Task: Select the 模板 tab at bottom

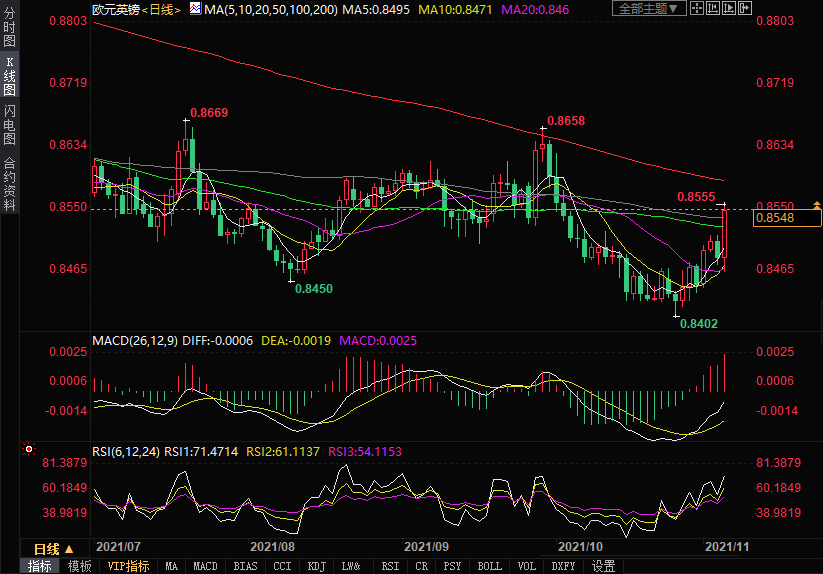Action: (79, 566)
